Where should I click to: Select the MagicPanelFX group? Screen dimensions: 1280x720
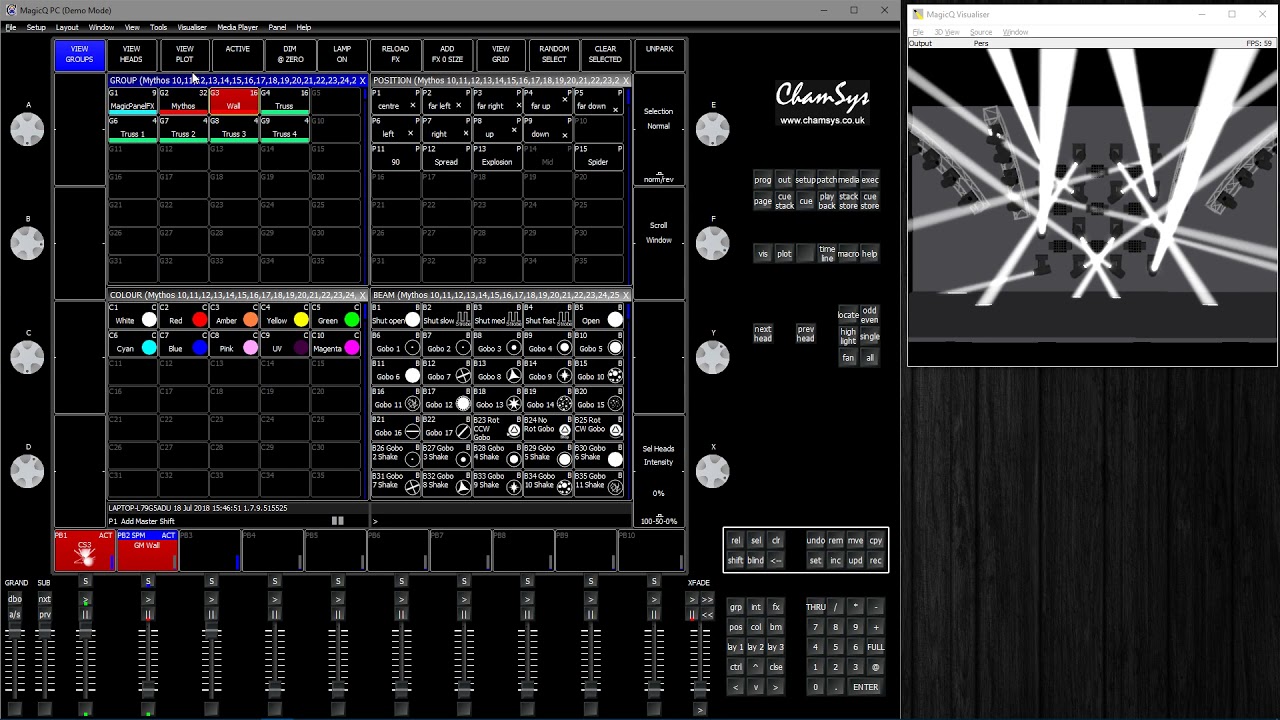point(133,100)
